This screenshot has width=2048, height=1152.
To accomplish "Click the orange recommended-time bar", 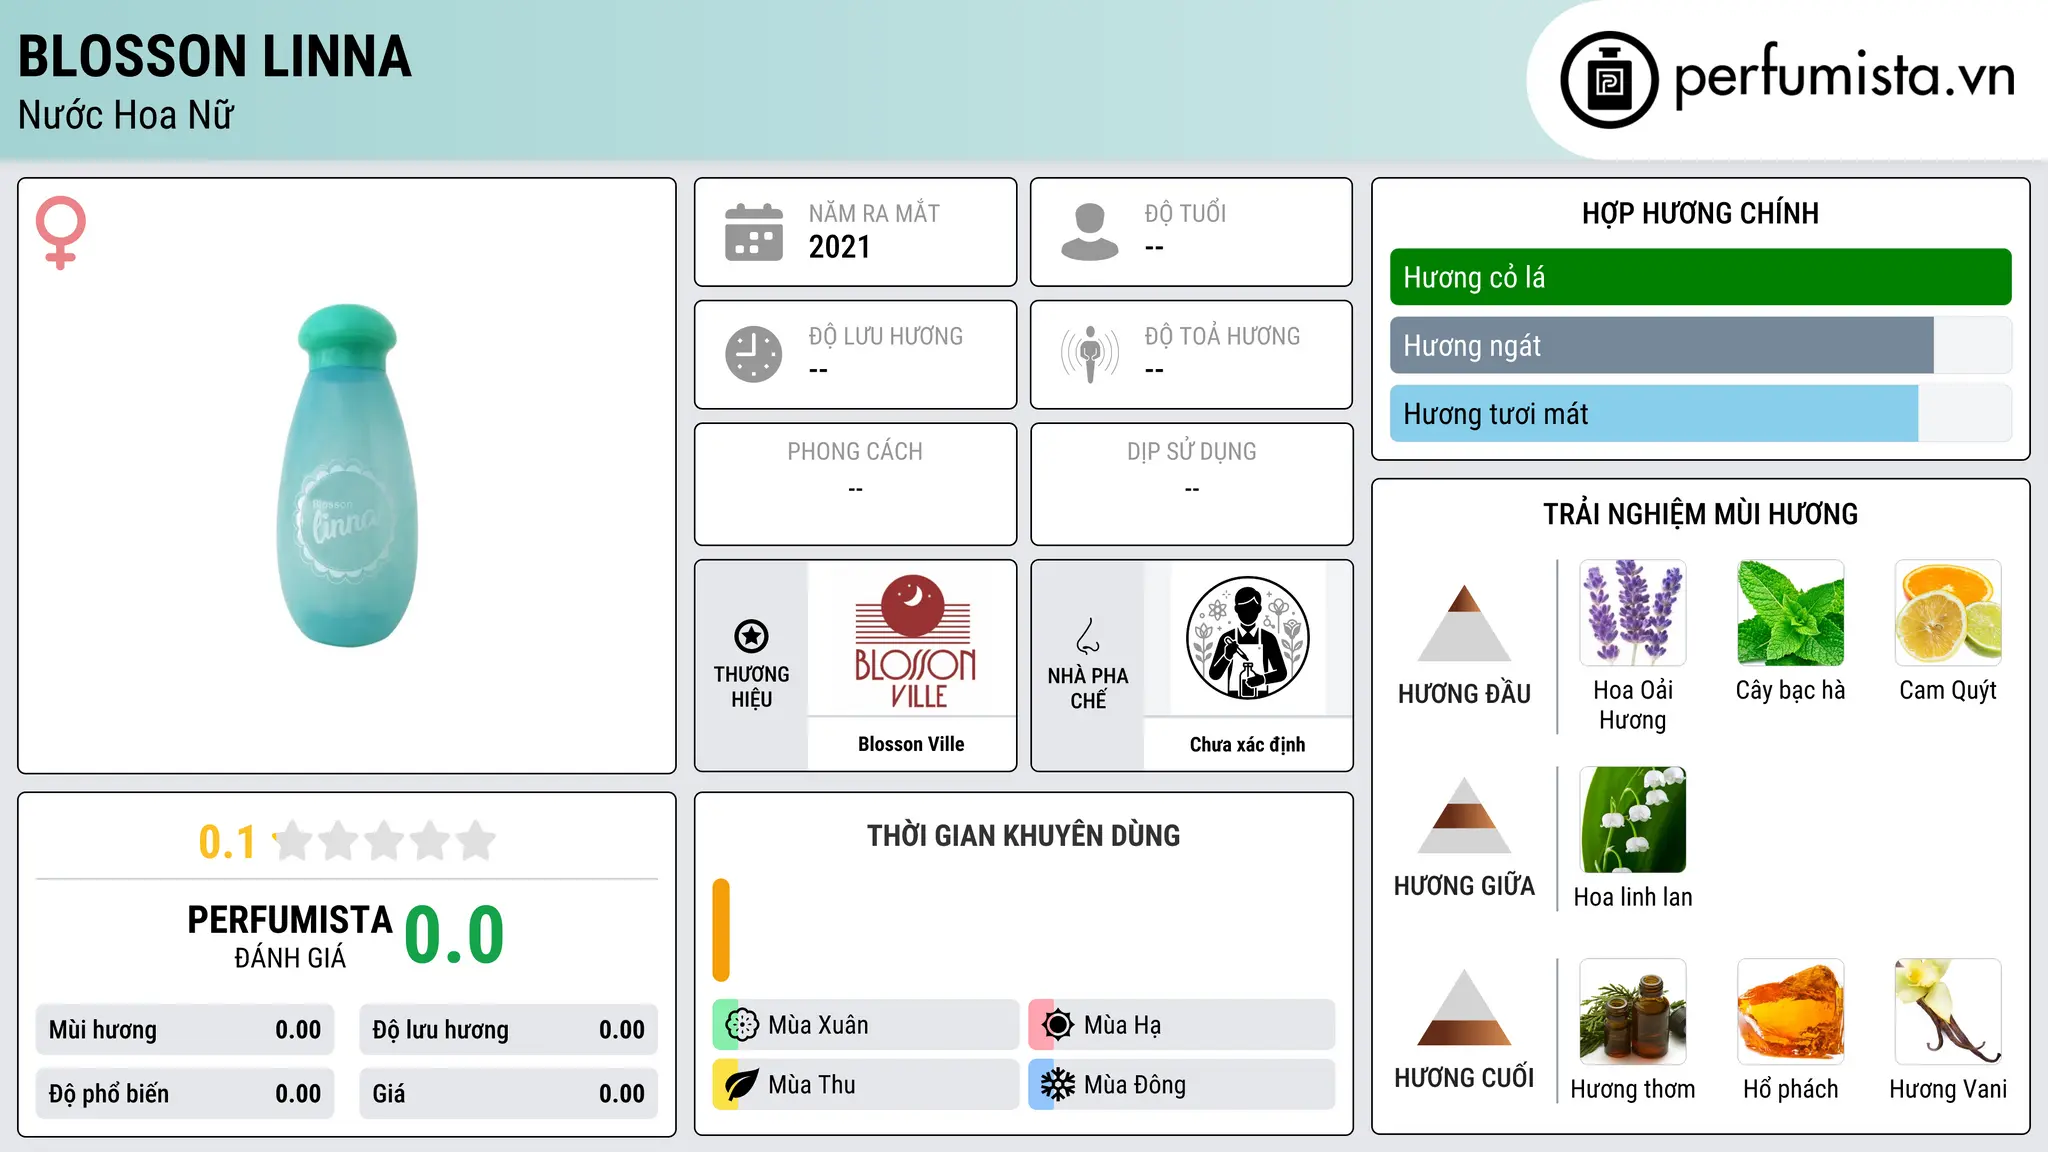I will [721, 930].
